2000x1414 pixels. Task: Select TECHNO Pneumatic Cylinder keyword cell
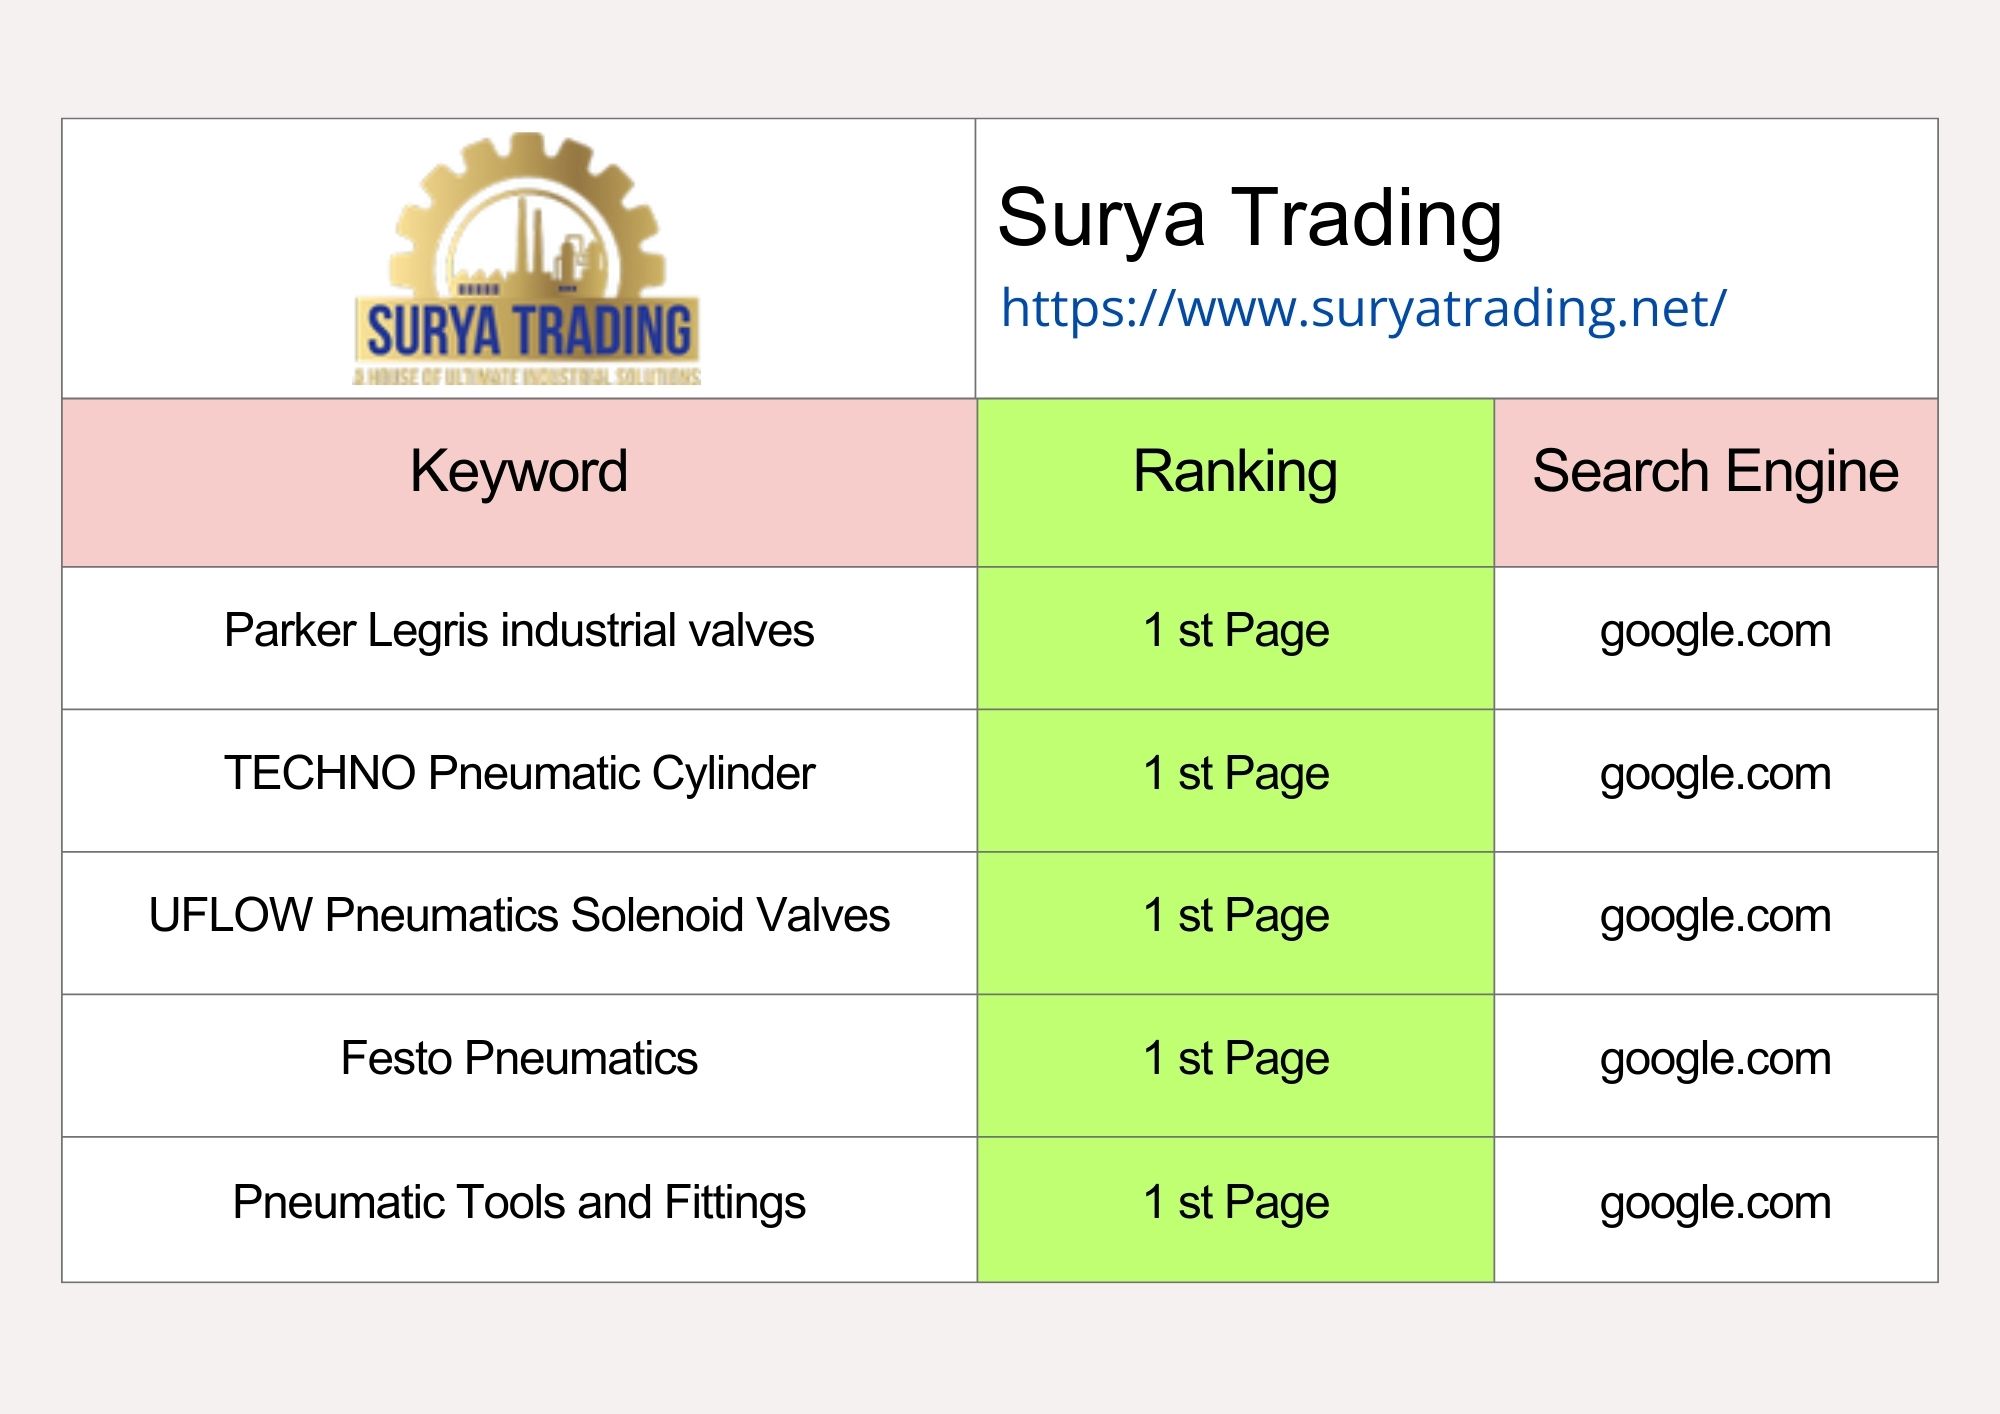pyautogui.click(x=519, y=781)
